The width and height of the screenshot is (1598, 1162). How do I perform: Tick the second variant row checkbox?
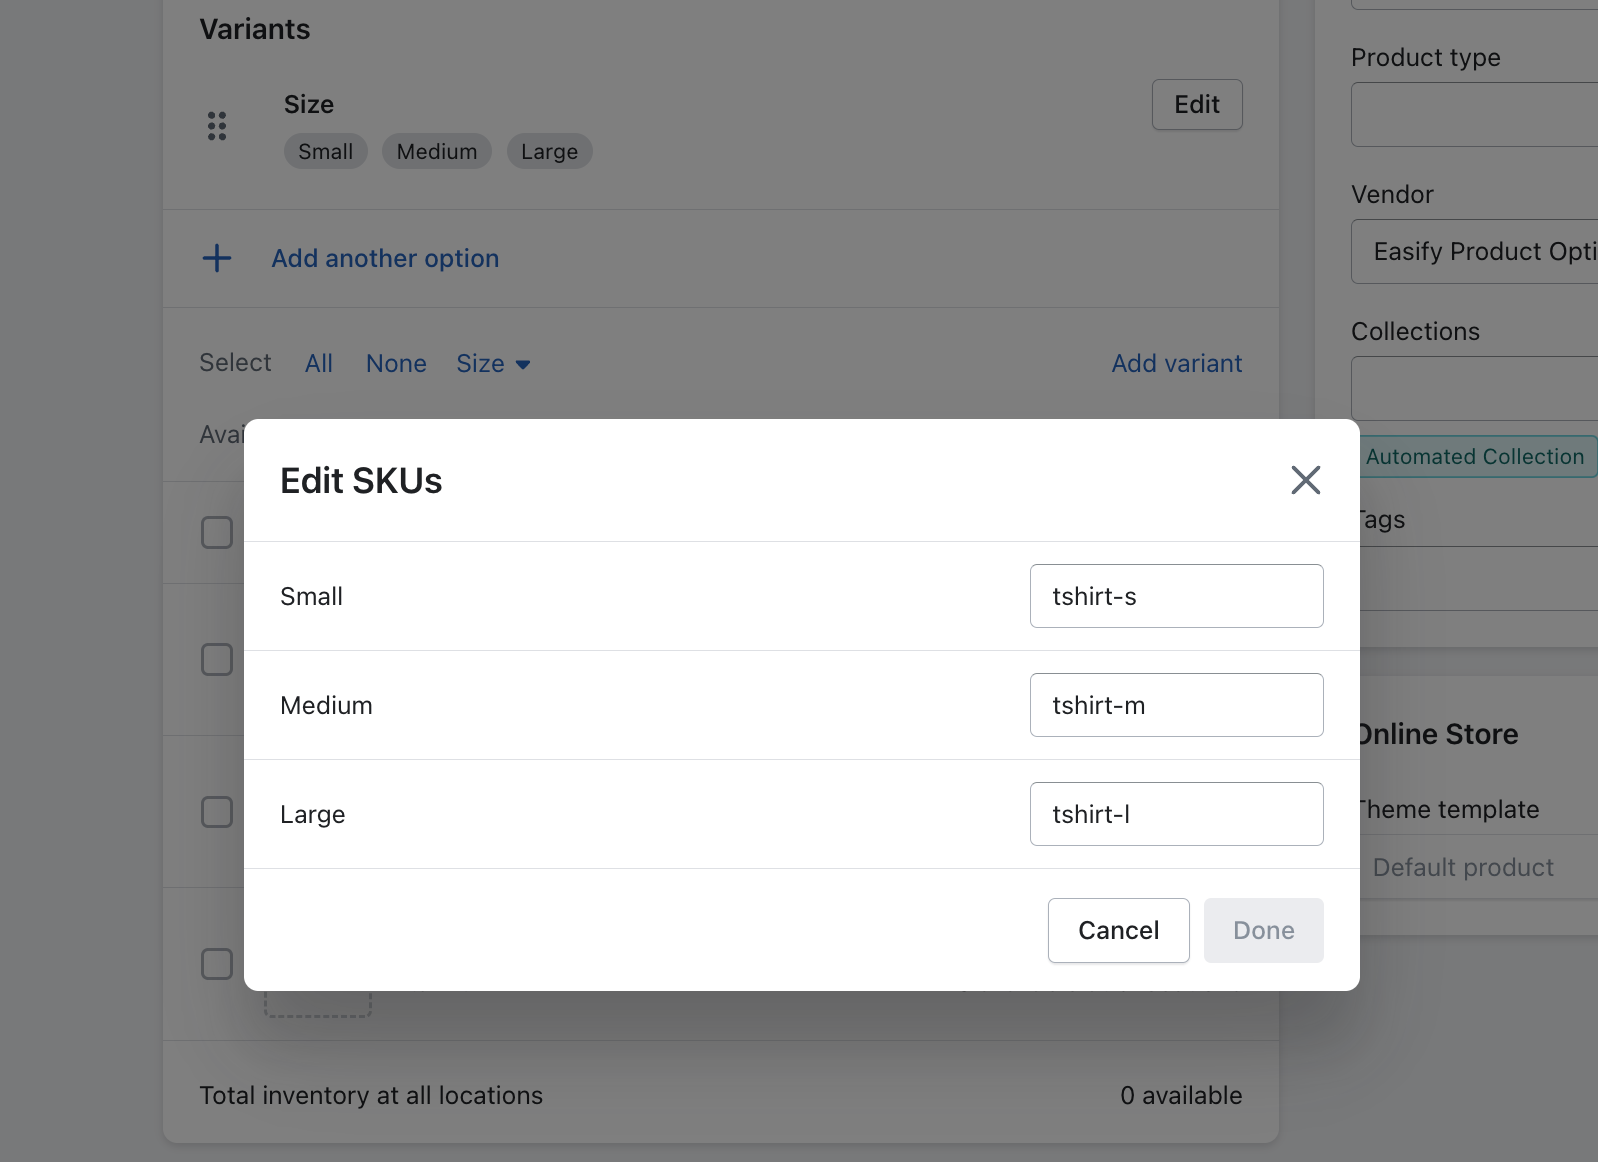pyautogui.click(x=217, y=660)
